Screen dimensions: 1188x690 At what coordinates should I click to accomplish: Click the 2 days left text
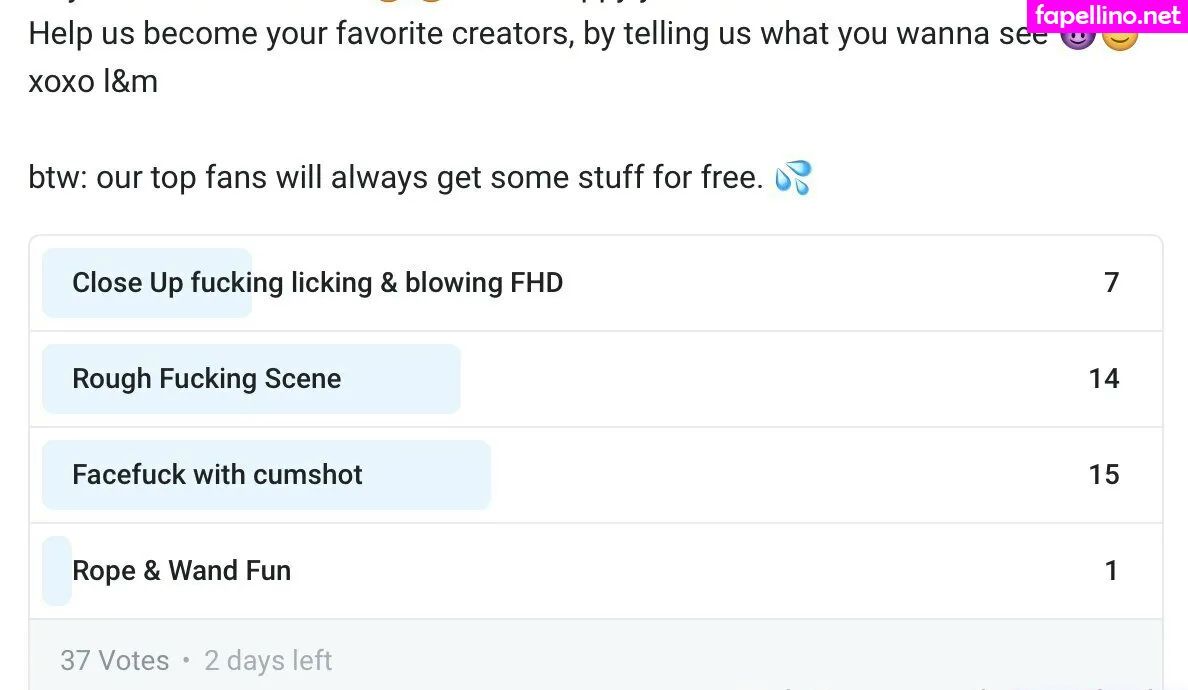[268, 661]
